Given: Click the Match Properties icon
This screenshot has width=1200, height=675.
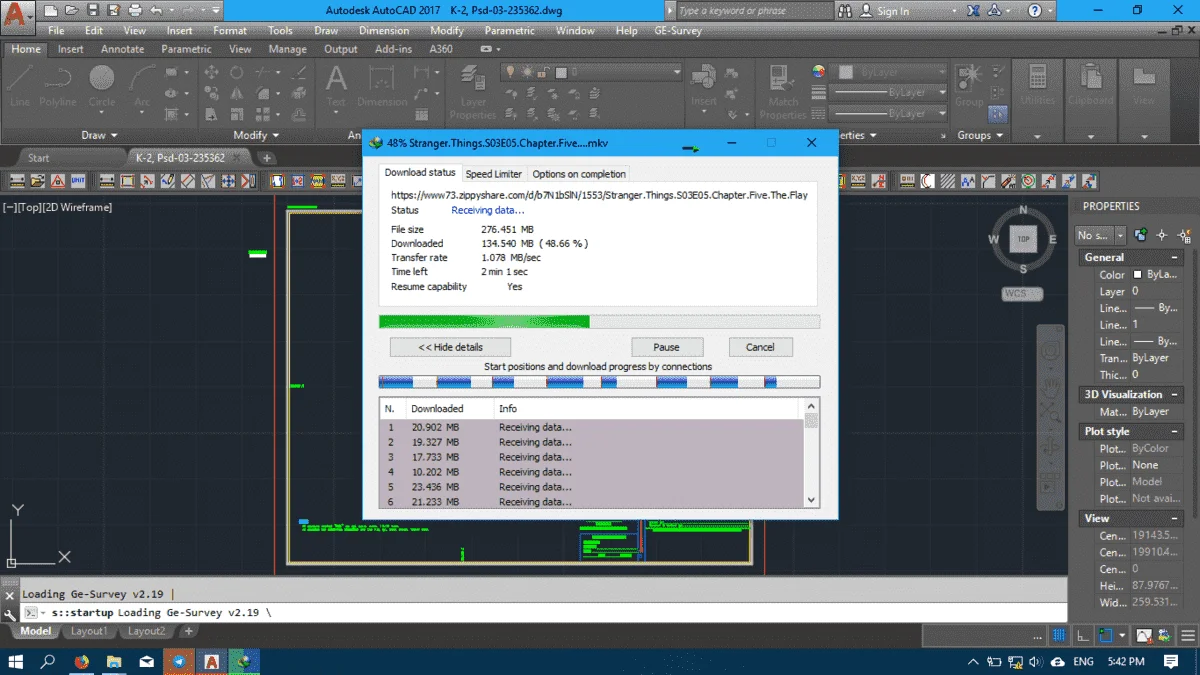Looking at the screenshot, I should pos(783,92).
